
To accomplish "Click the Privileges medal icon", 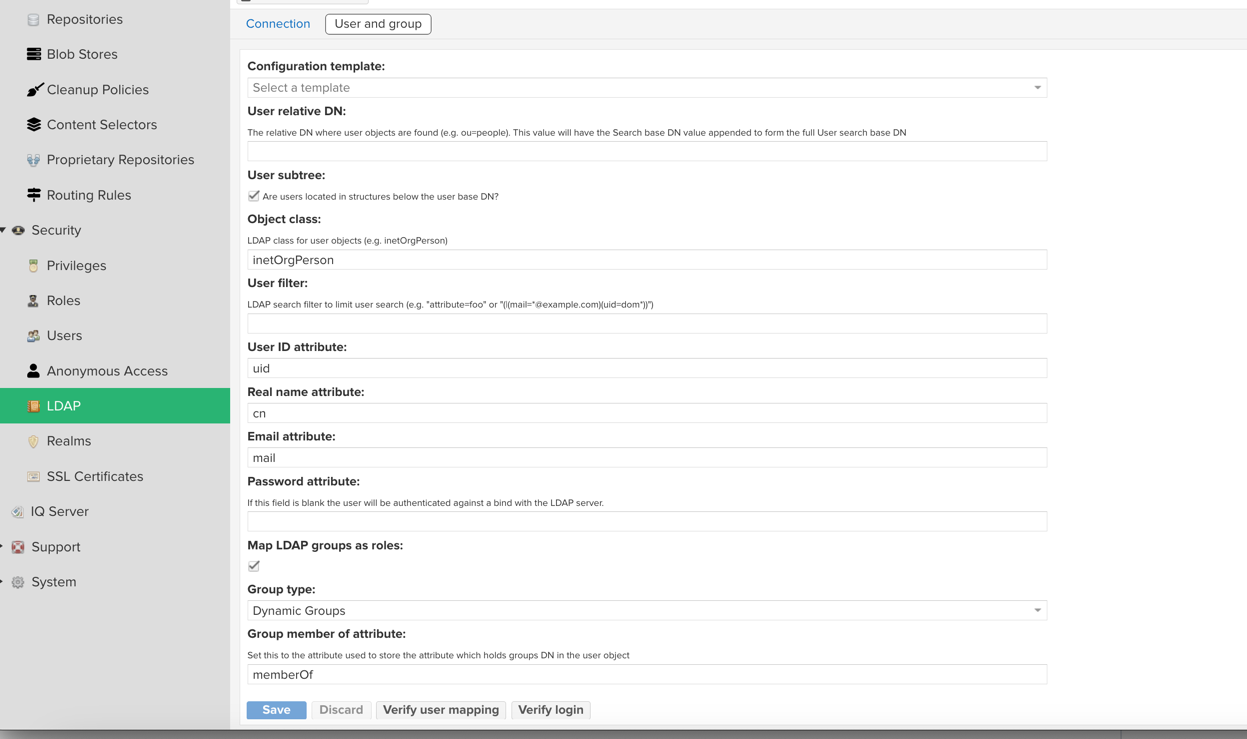I will coord(33,265).
